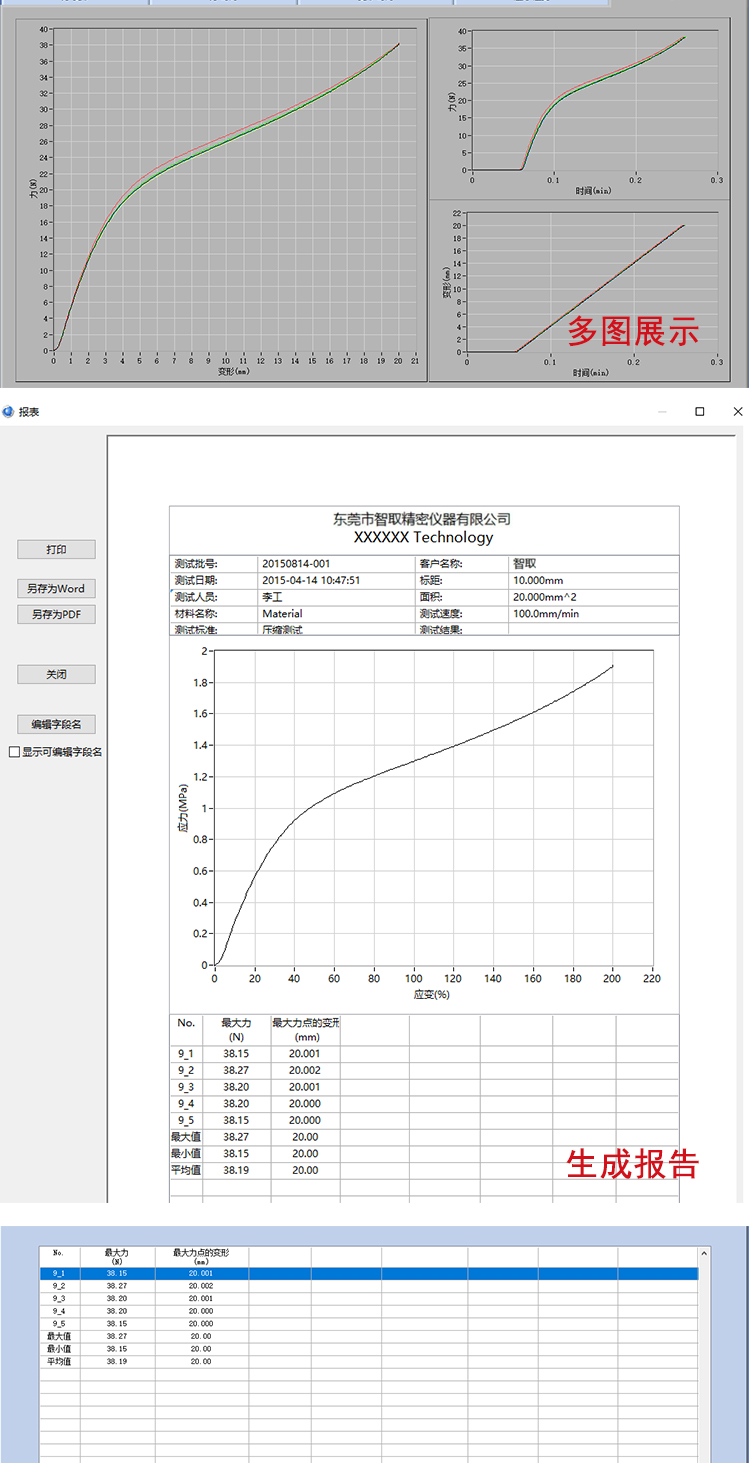Enable the 显示可编辑字段名 checkbox
Screen dimensions: 750x1463
(x=14, y=752)
